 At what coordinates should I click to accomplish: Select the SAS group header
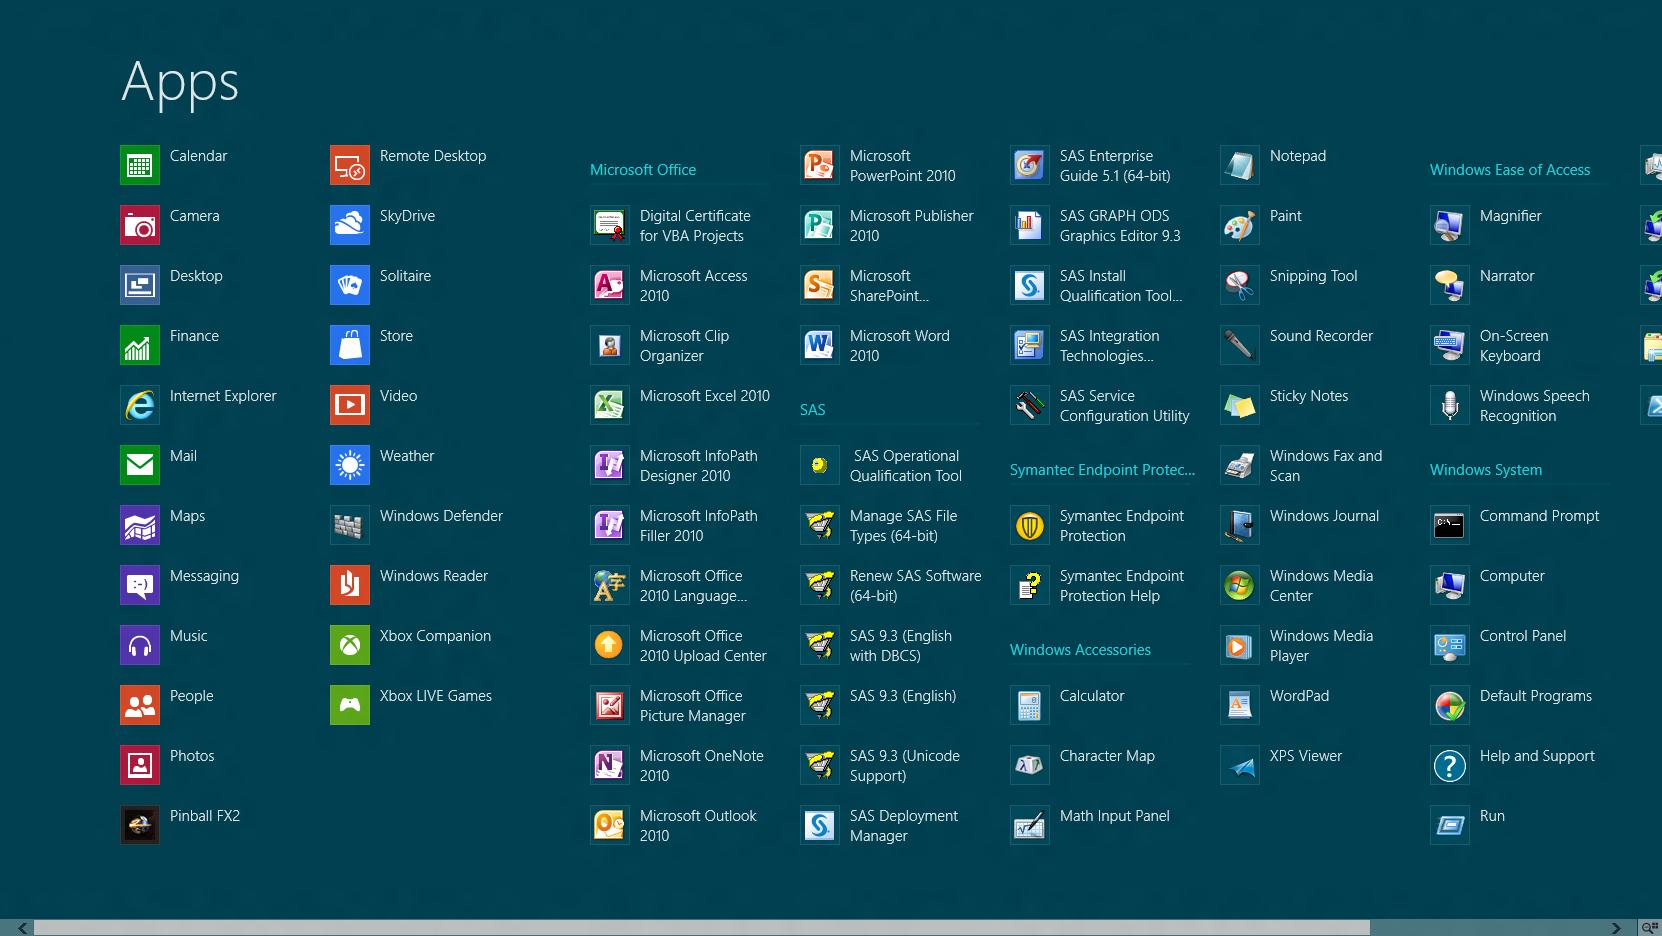click(813, 410)
